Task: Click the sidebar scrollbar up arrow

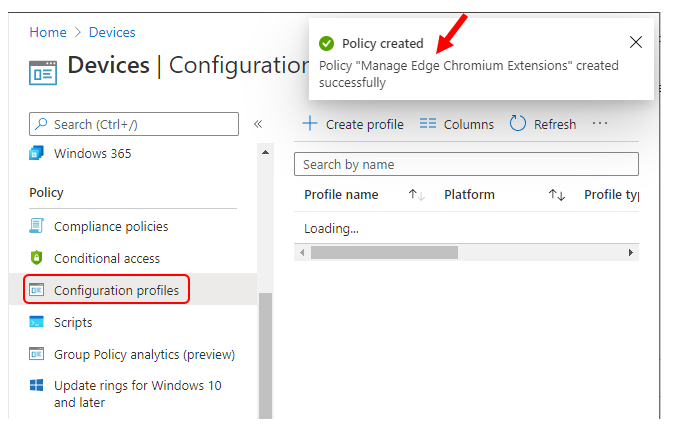Action: (266, 152)
